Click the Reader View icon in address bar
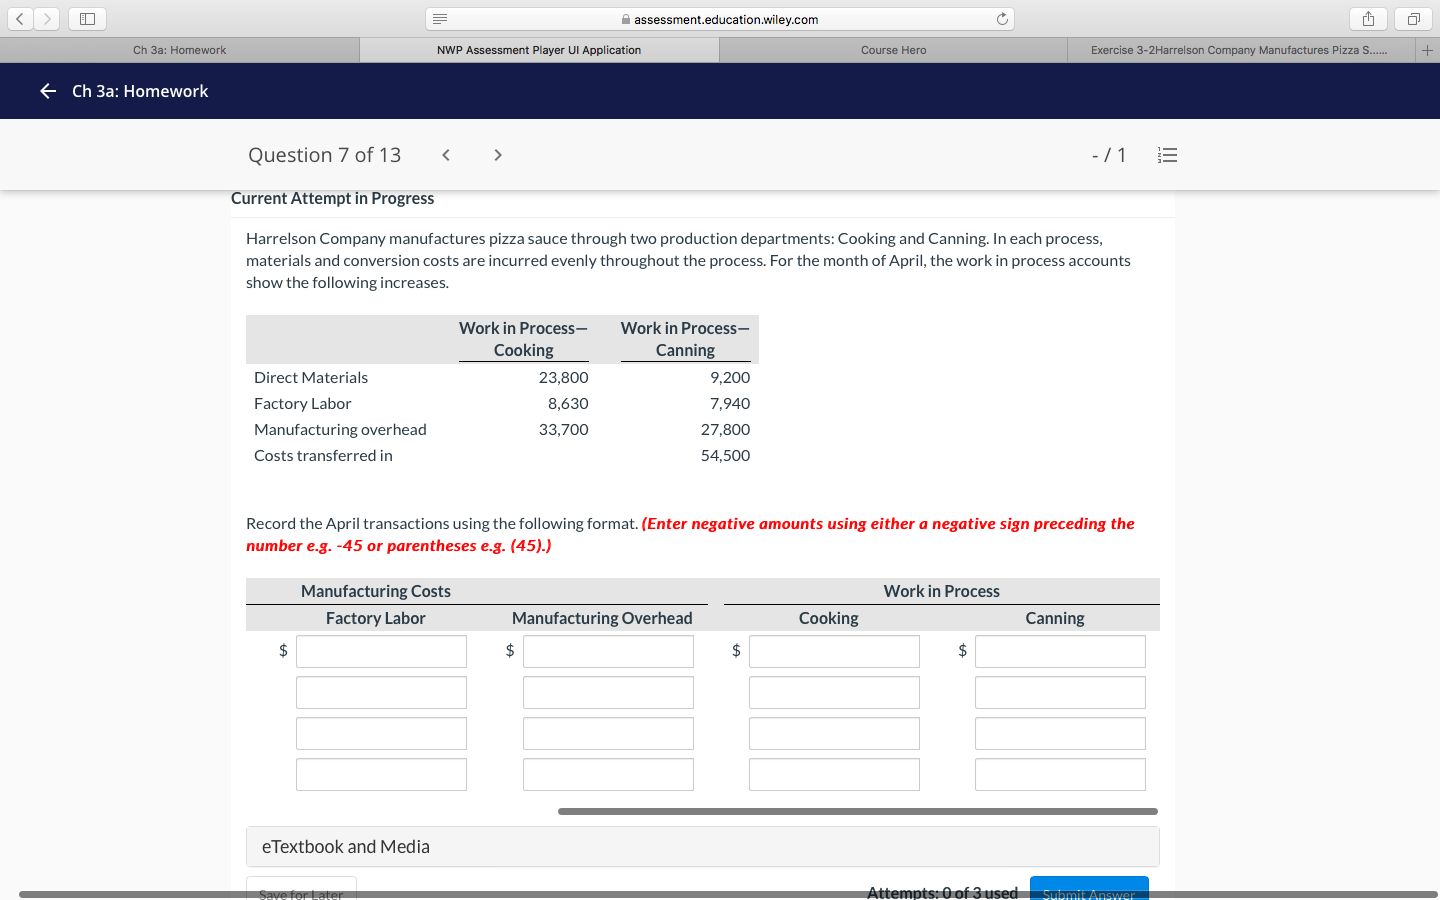This screenshot has width=1440, height=900. coord(438,18)
